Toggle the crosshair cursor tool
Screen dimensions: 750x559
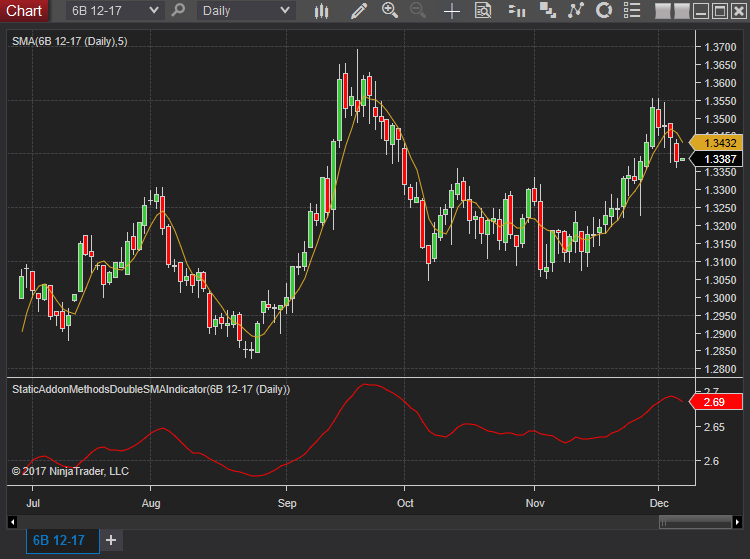click(x=452, y=11)
